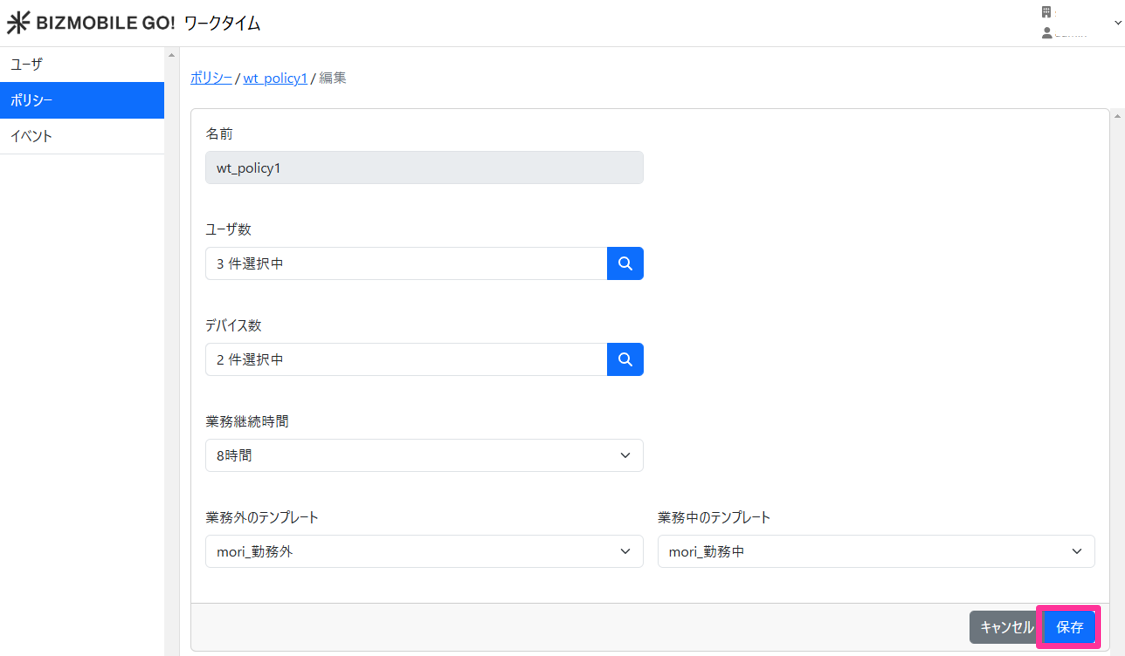Follow the wt_policy1 breadcrumb link
The image size is (1125, 656).
click(275, 78)
